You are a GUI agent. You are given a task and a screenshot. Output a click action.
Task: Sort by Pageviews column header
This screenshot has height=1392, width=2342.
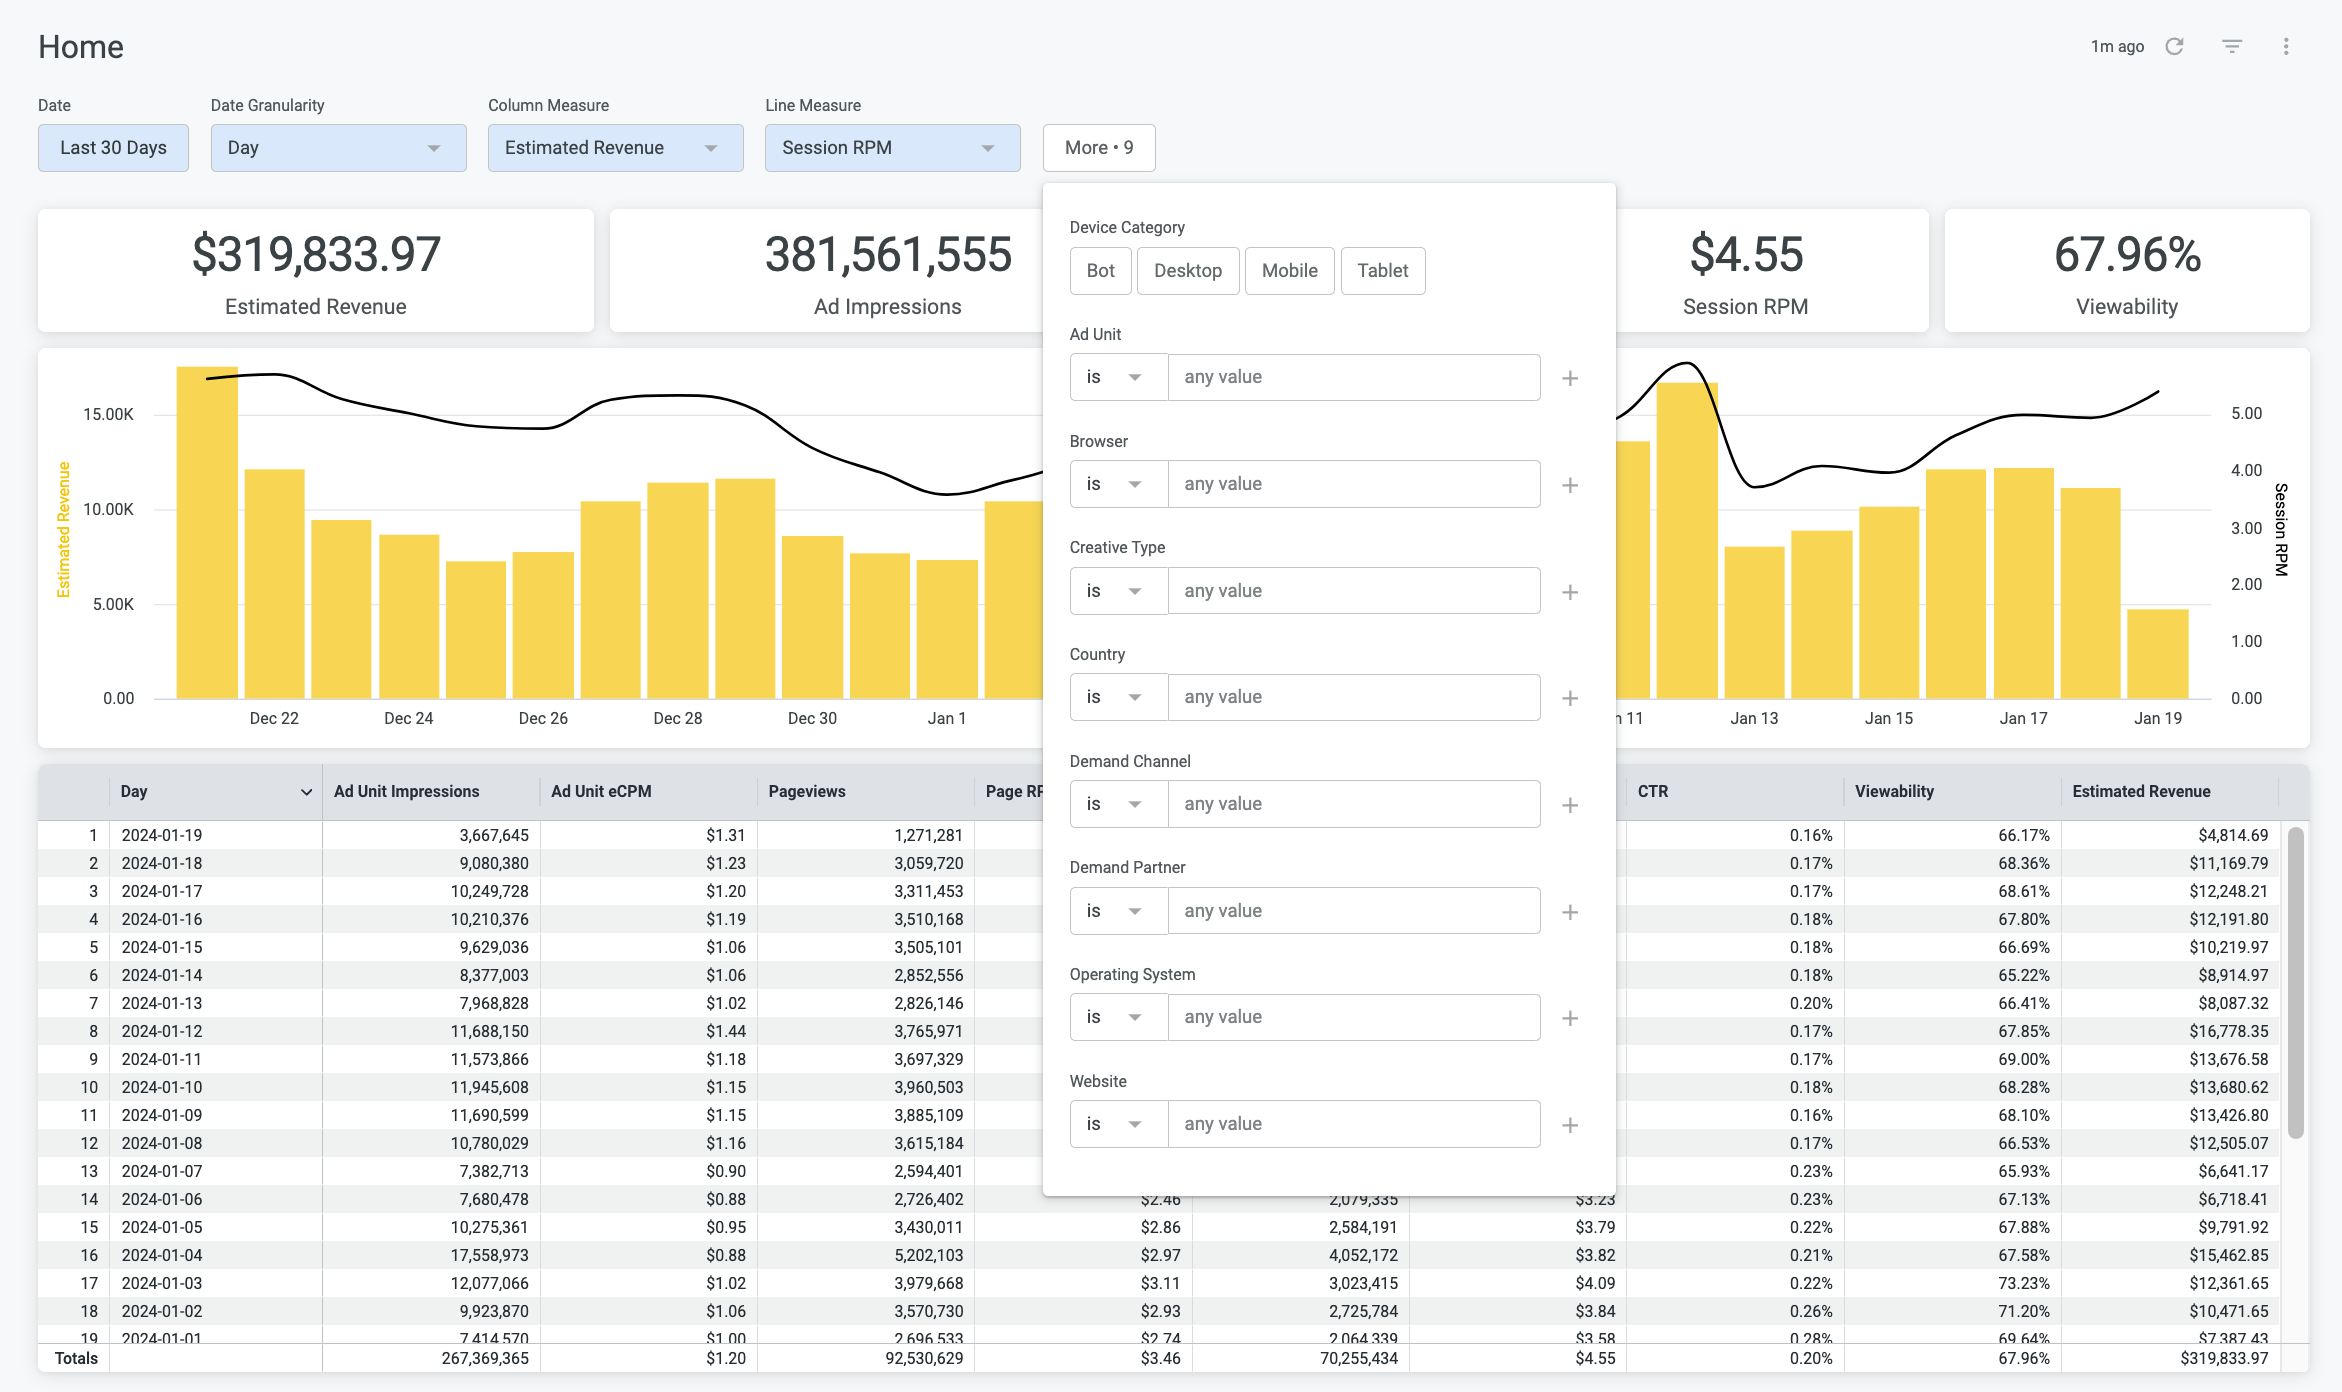[865, 792]
